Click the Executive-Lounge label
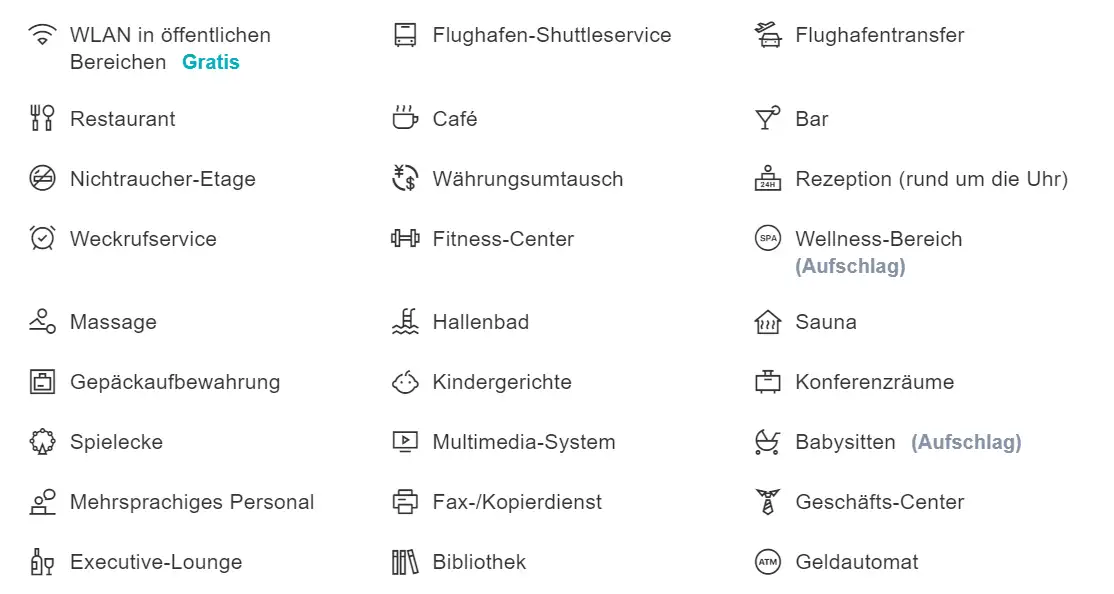 coord(156,562)
